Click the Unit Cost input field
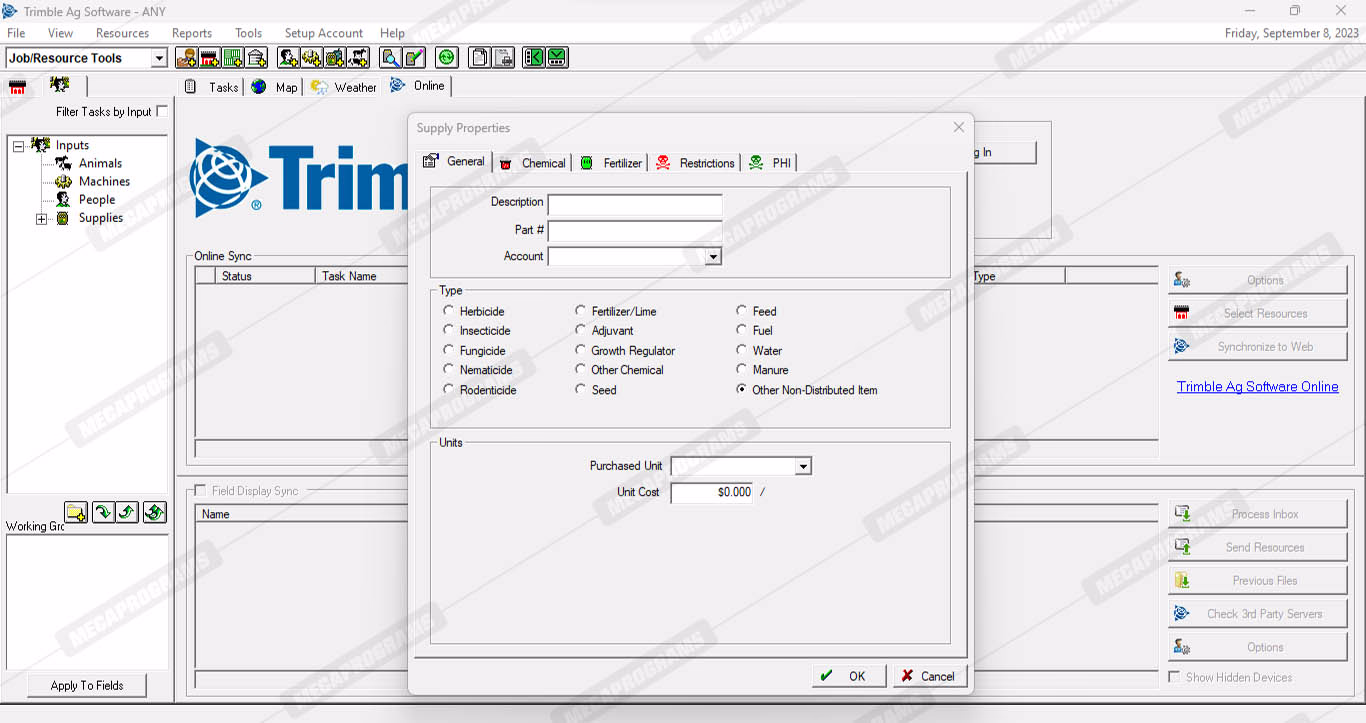 click(712, 492)
